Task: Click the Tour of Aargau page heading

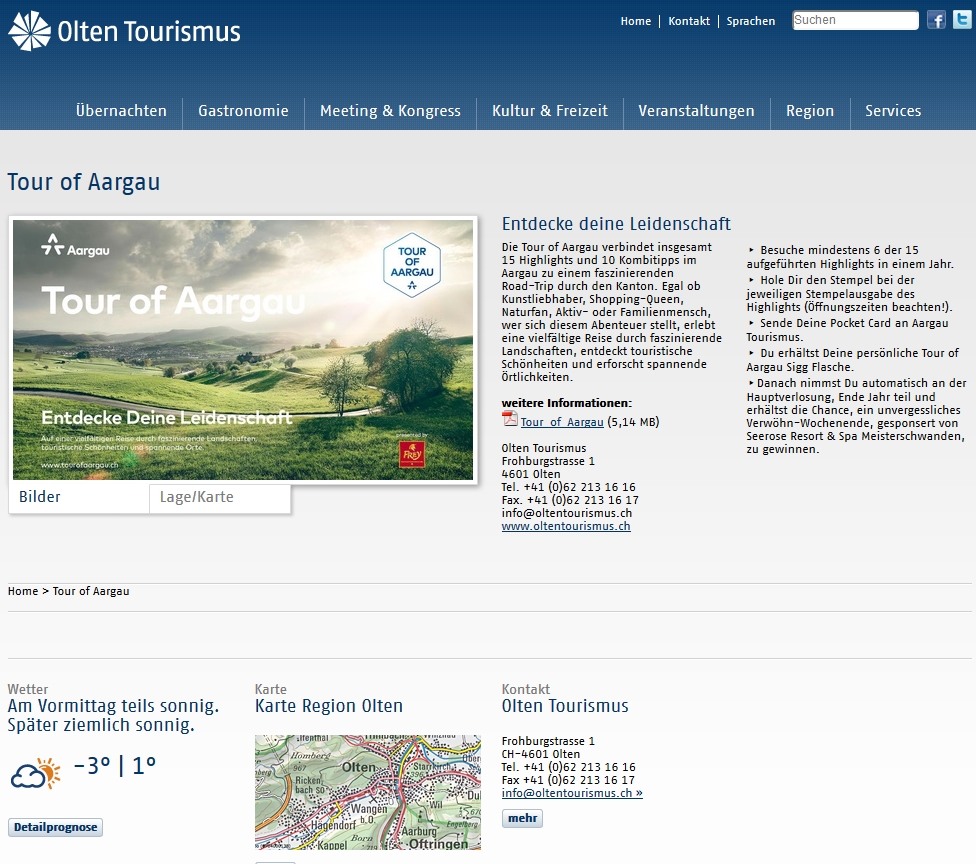Action: 84,182
